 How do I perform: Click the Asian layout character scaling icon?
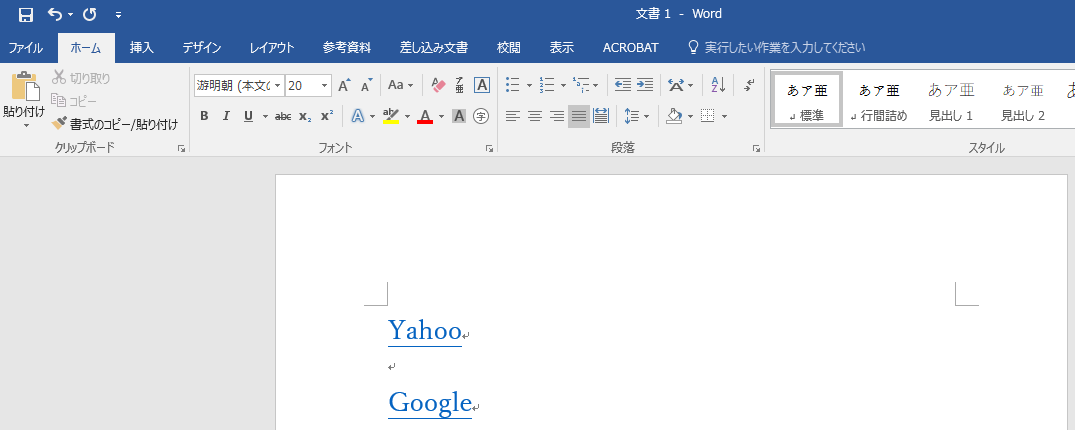pyautogui.click(x=676, y=85)
